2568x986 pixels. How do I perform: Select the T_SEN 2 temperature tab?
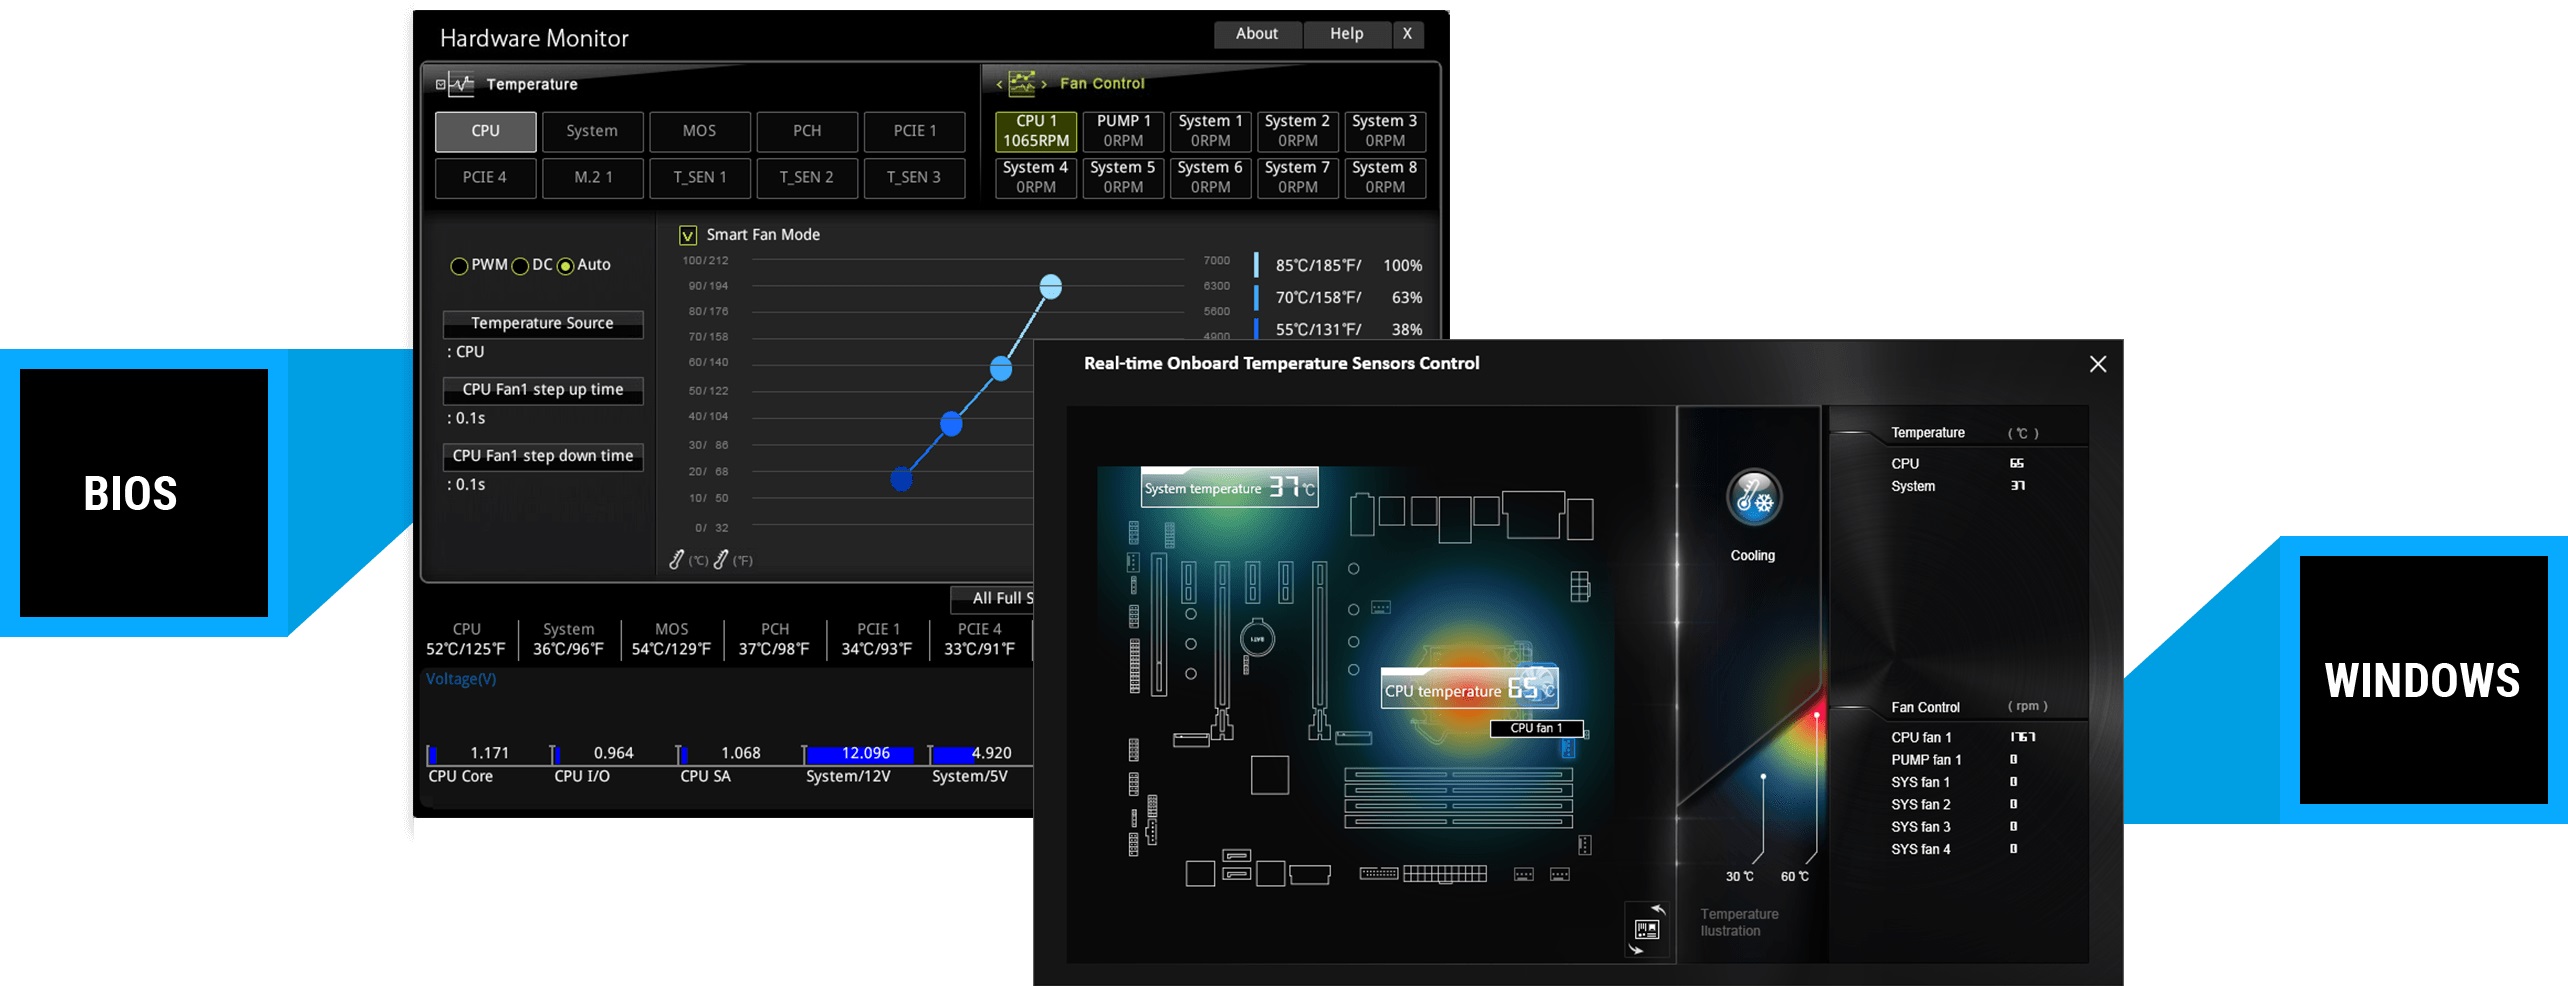tap(807, 177)
